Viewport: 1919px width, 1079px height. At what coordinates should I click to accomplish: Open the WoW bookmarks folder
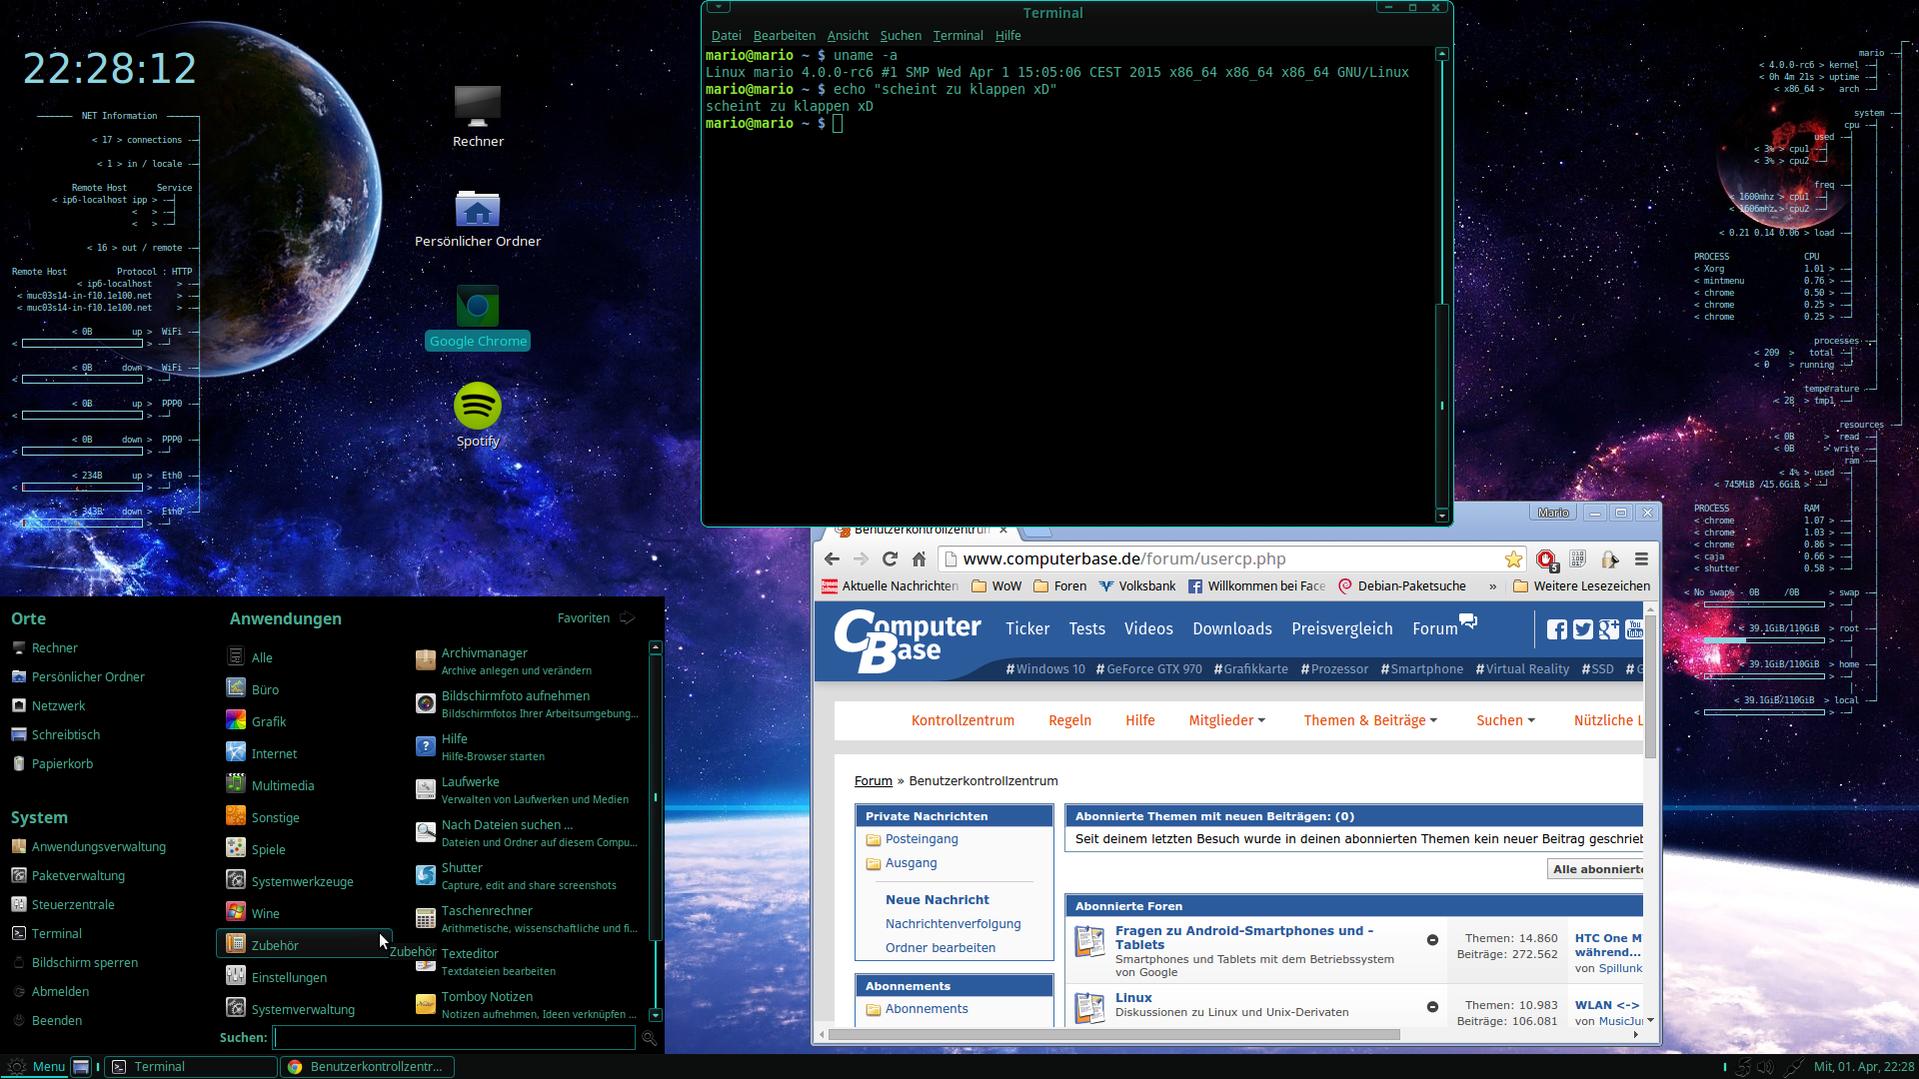(996, 586)
